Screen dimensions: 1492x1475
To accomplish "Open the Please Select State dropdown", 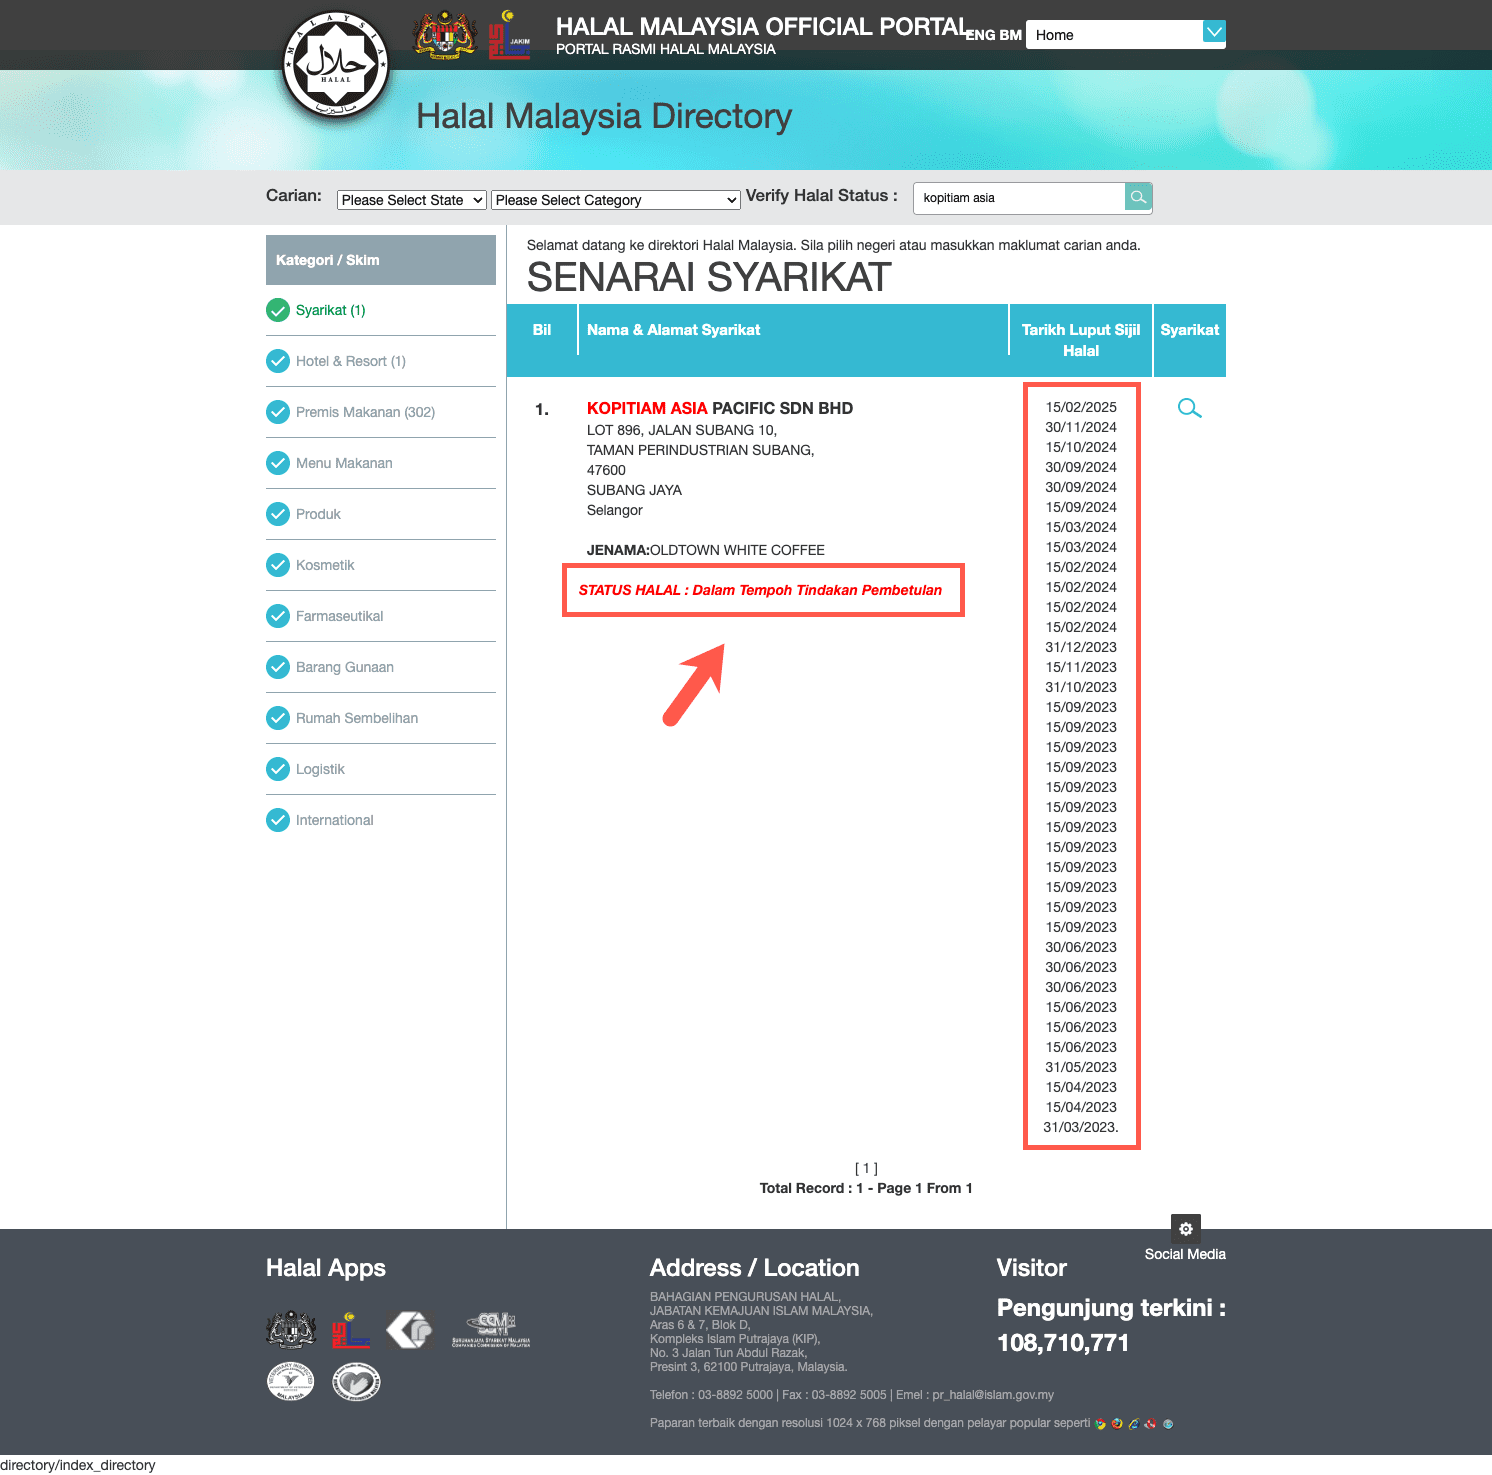I will tap(412, 200).
